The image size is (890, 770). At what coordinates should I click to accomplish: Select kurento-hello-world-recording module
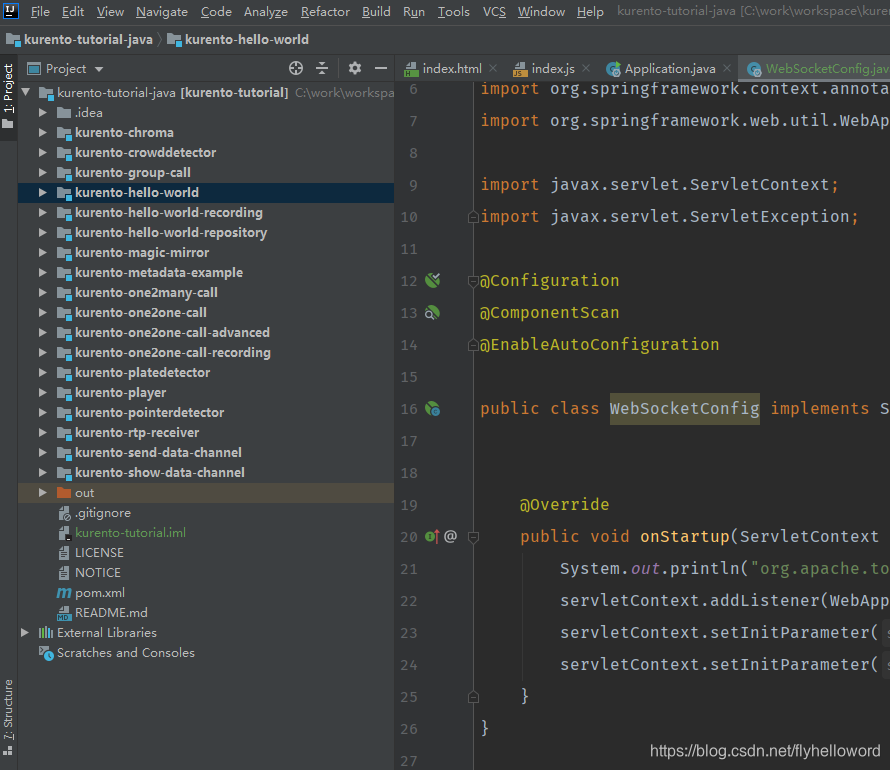pyautogui.click(x=169, y=212)
